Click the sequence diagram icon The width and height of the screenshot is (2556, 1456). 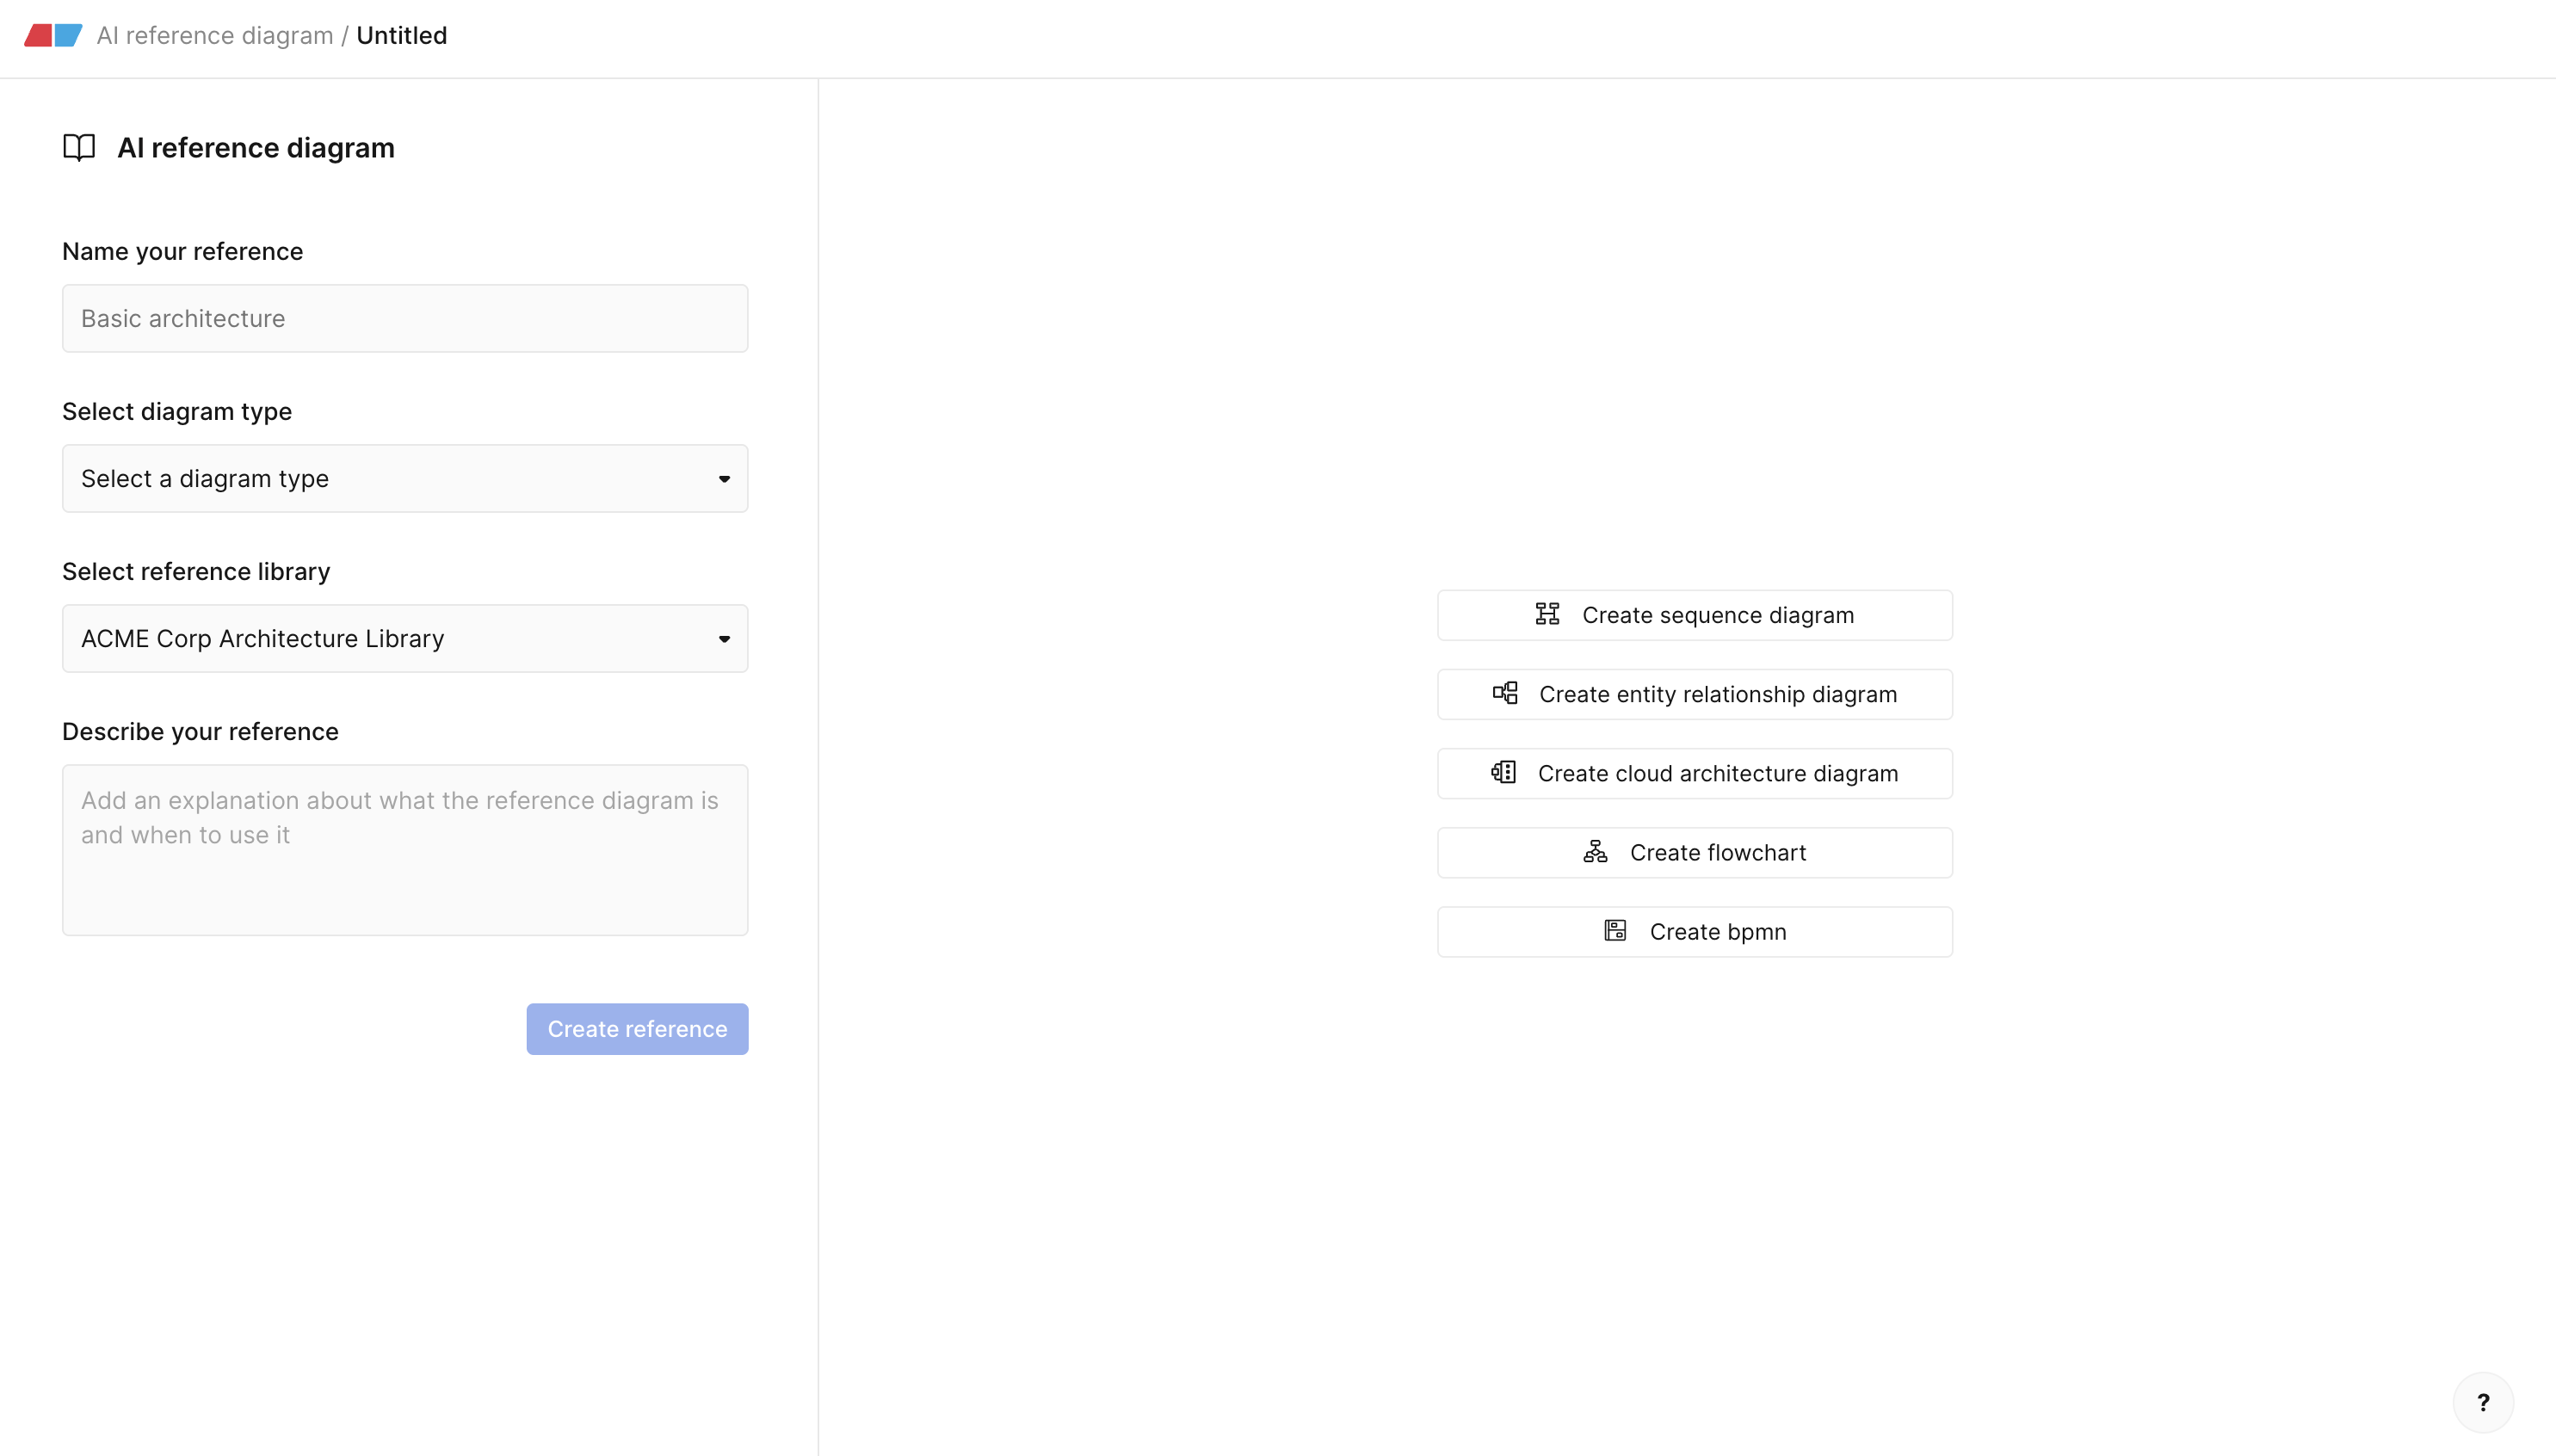pos(1547,614)
